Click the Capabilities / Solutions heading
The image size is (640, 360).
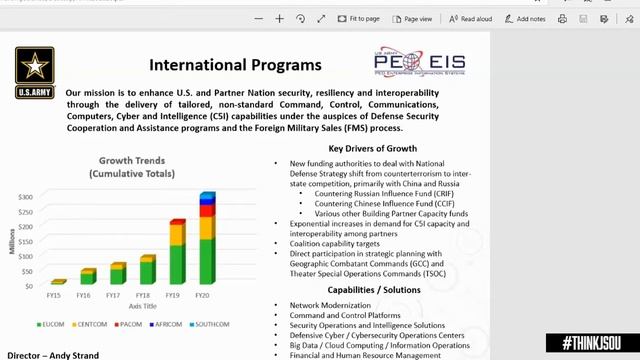(374, 290)
